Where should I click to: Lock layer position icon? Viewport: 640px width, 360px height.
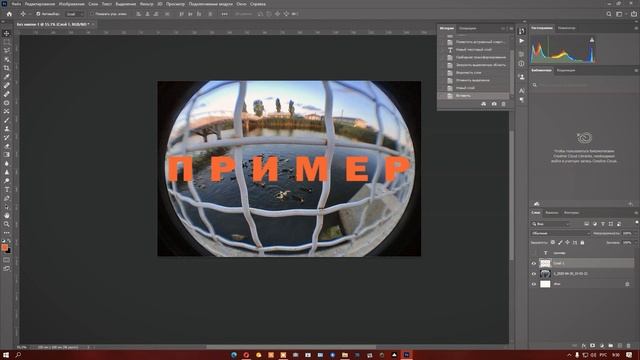[x=567, y=242]
